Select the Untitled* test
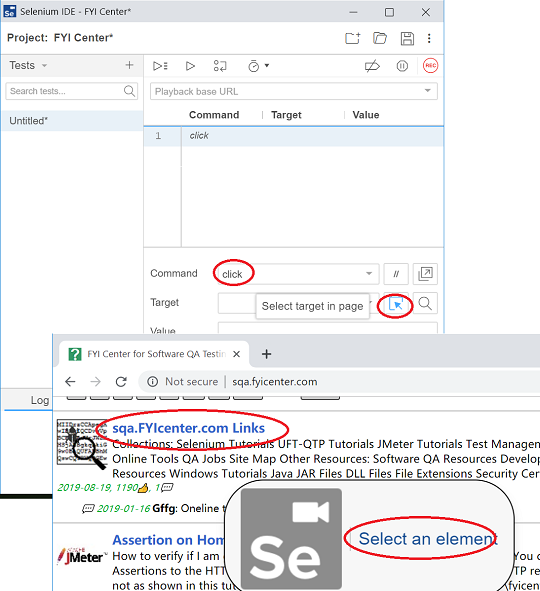The image size is (540, 591). [72, 121]
